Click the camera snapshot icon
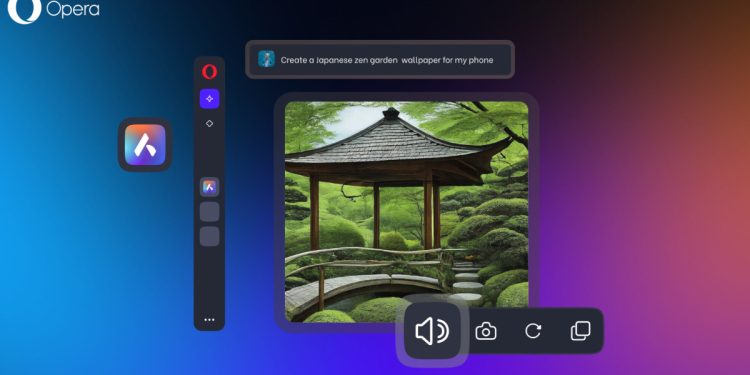 coord(485,331)
